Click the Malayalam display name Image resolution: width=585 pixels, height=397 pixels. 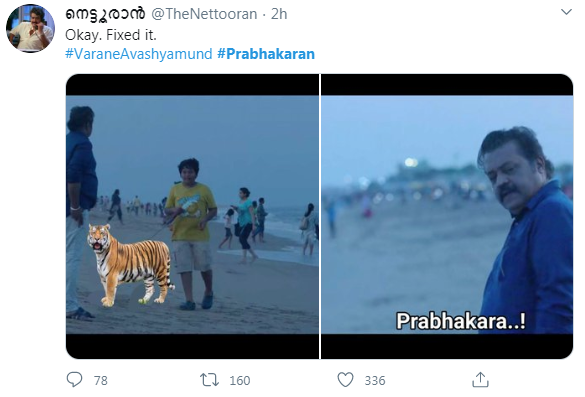[105, 14]
